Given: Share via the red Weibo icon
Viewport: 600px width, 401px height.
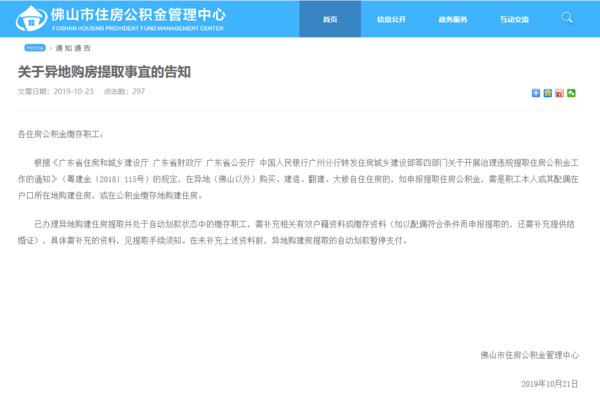Looking at the screenshot, I should tap(559, 93).
